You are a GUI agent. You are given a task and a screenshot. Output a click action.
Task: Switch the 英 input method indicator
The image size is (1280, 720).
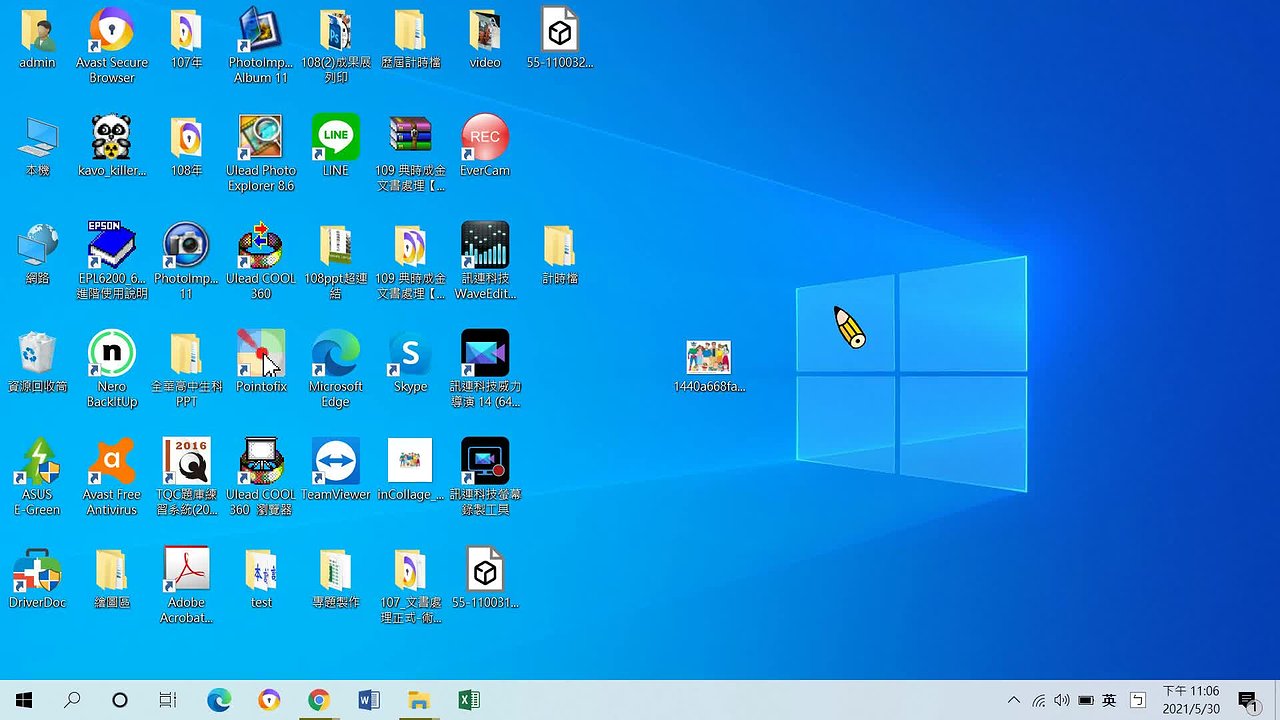point(1109,700)
